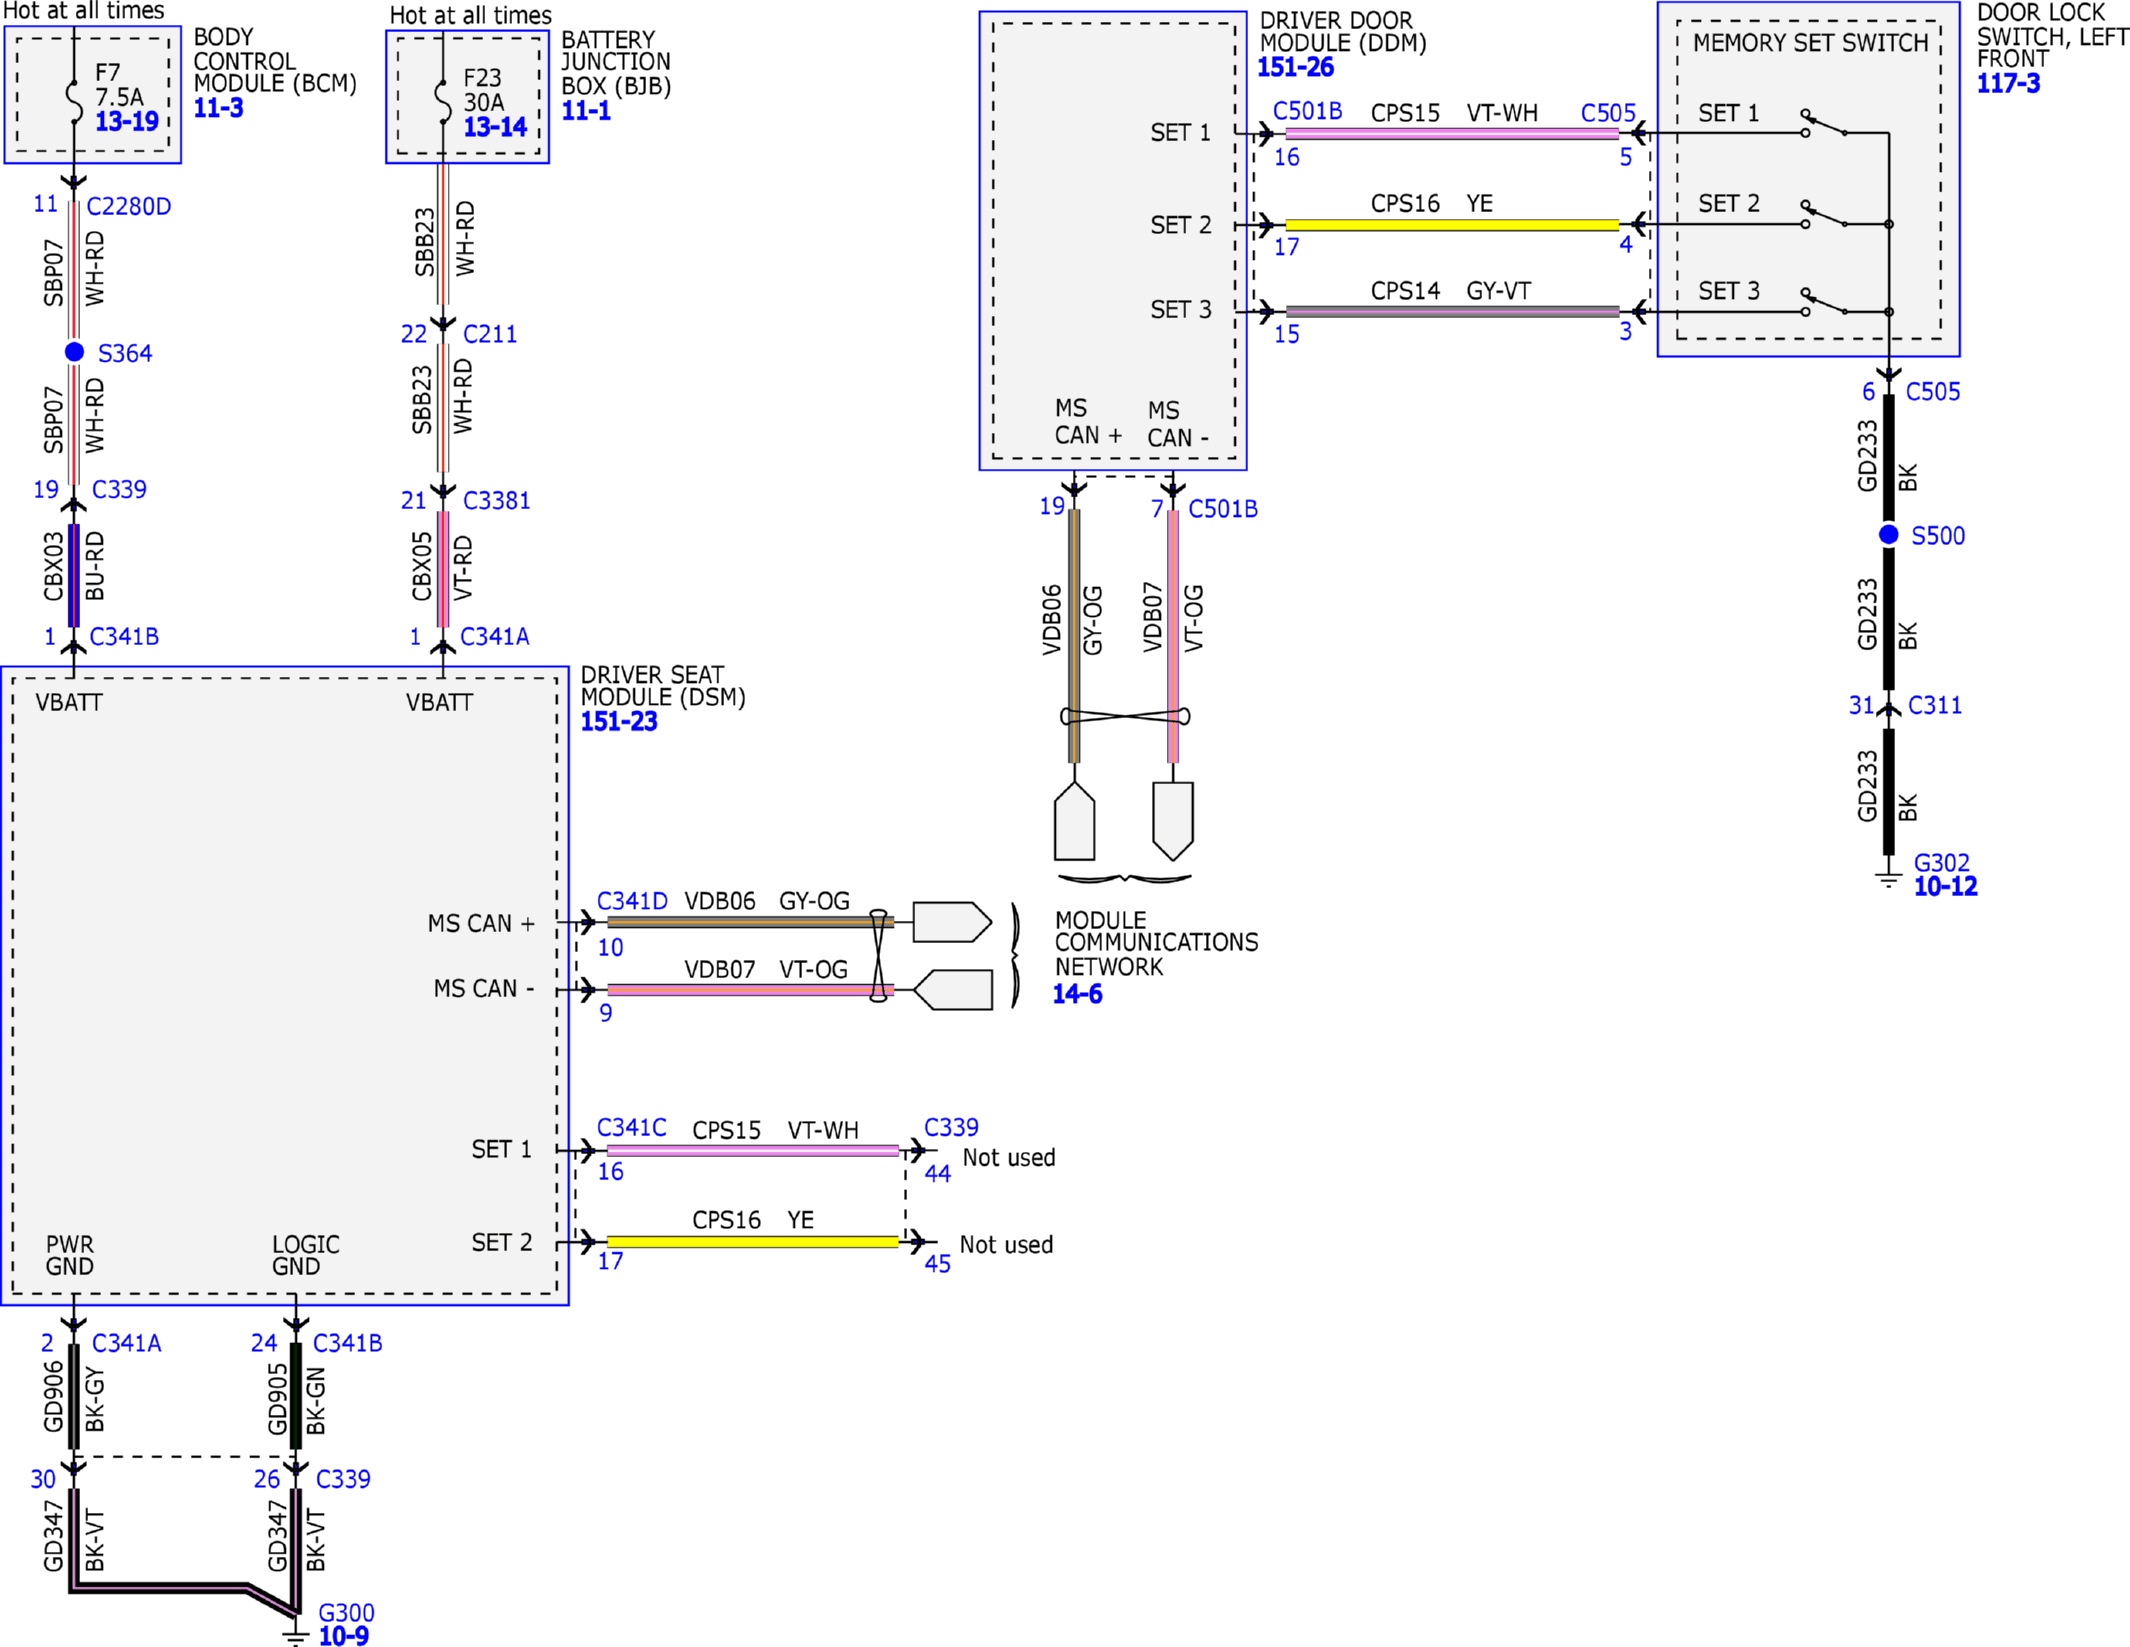
Task: Click the DSM MS CAN - off-page arrow
Action: 953,989
